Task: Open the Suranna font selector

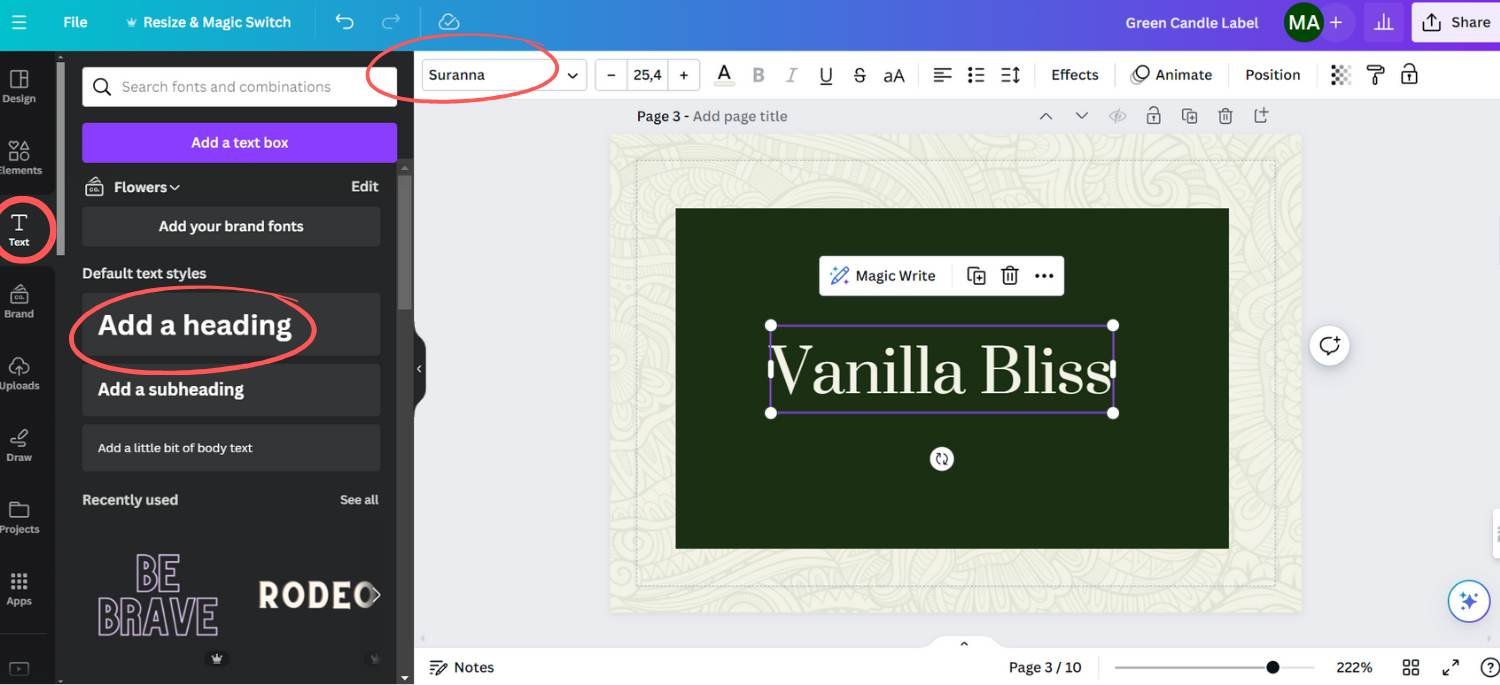Action: 500,74
